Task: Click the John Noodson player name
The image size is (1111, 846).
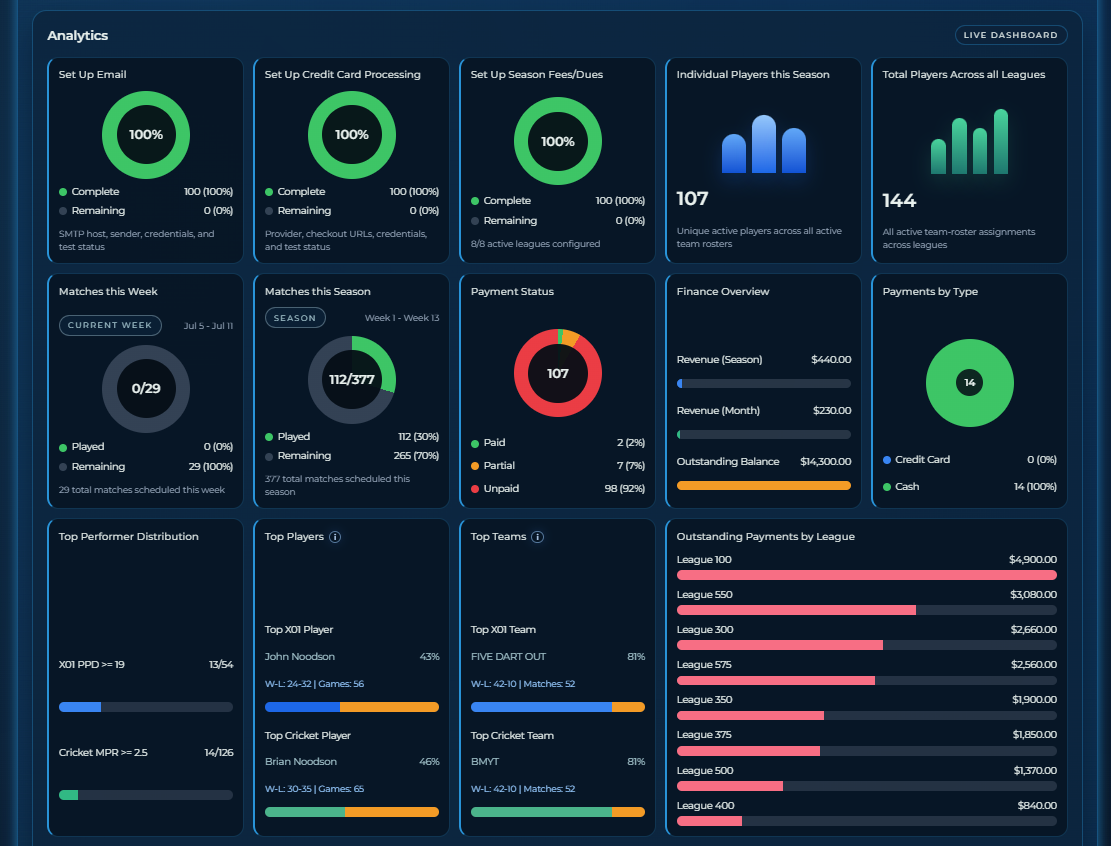Action: tap(300, 657)
